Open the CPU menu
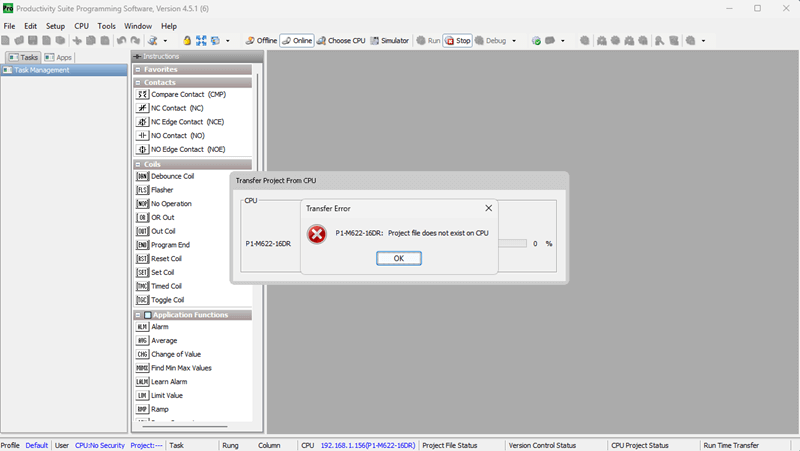Viewport: 800px width, 451px height. point(82,26)
